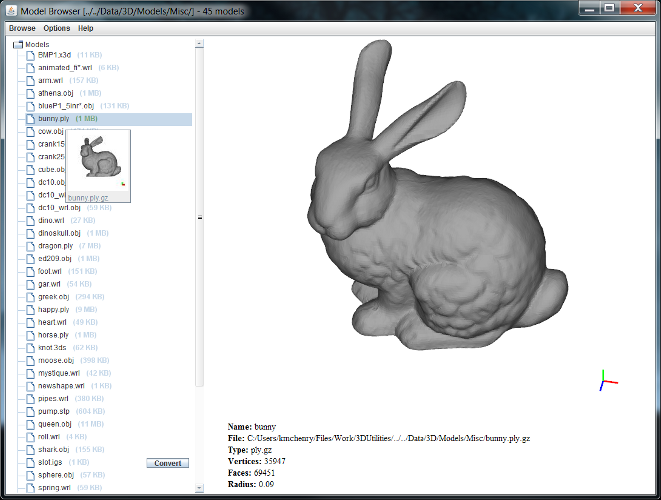Select the file icon of dinoskull.obj

click(30, 234)
